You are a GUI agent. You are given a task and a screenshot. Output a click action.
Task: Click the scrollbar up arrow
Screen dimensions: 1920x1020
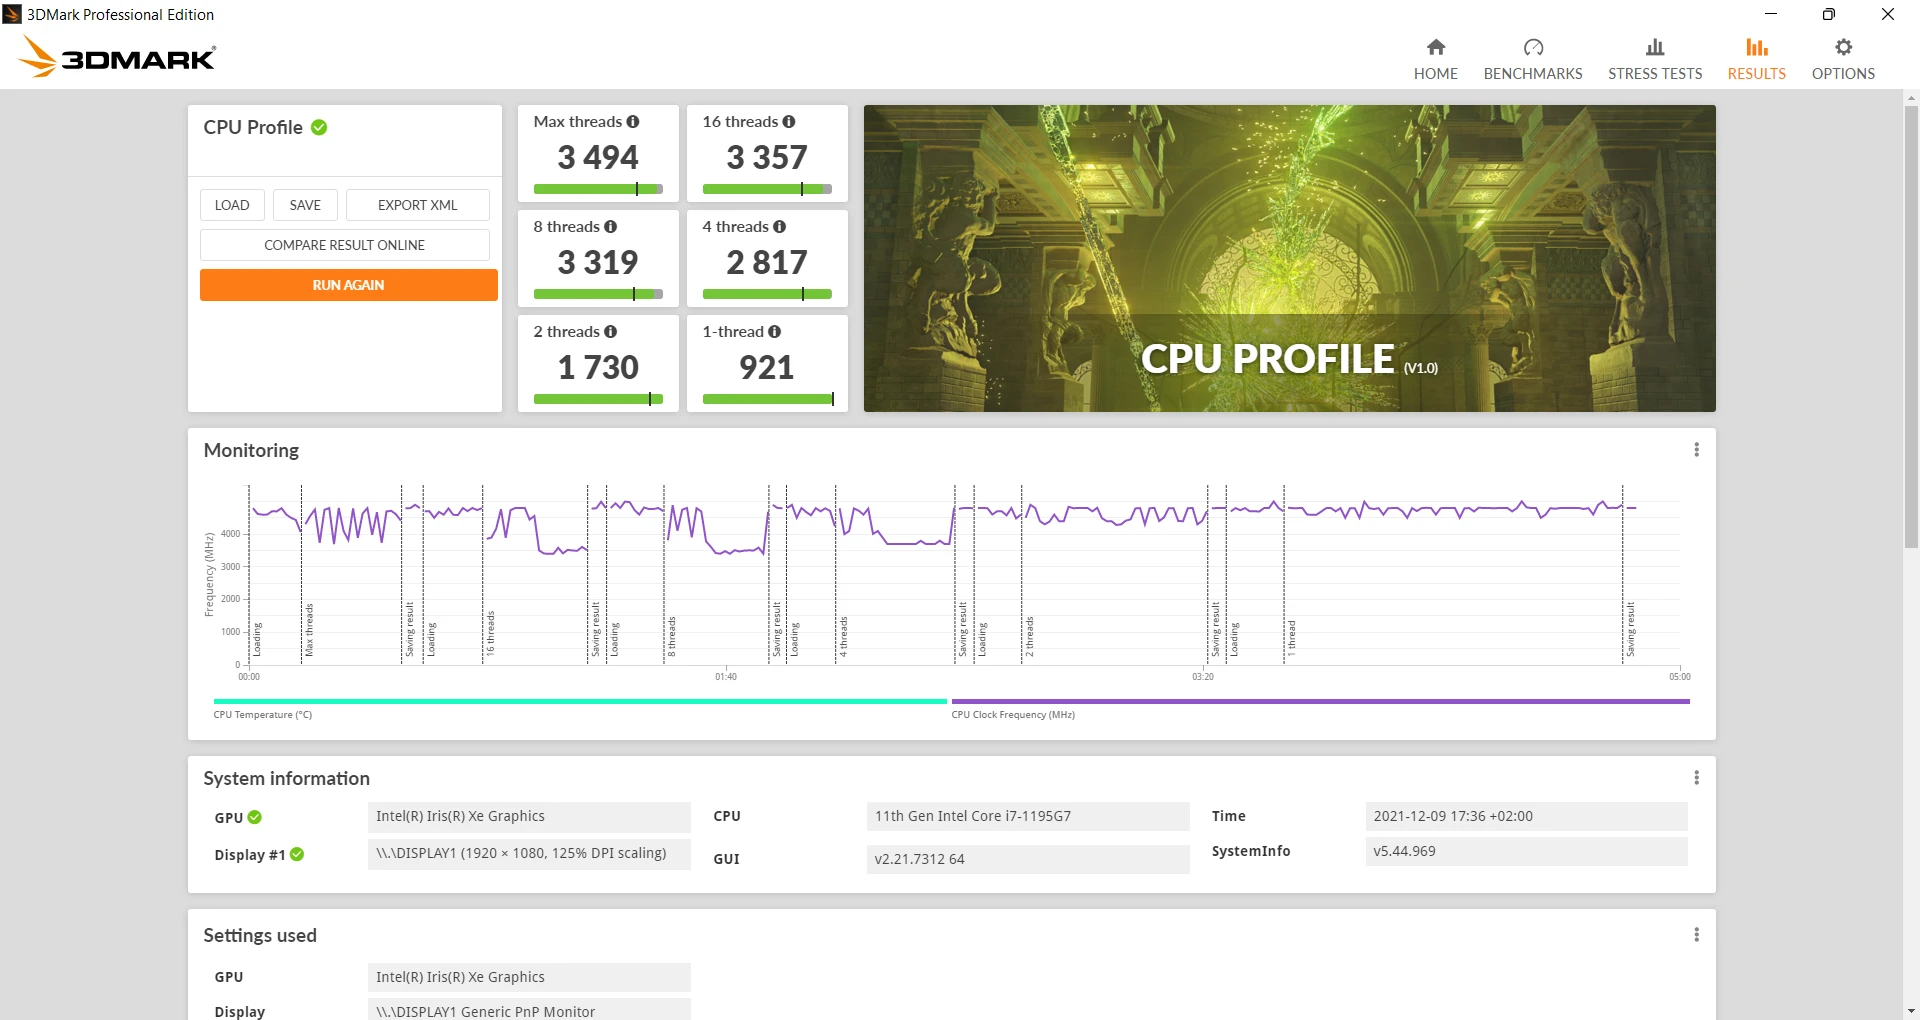pos(1911,98)
